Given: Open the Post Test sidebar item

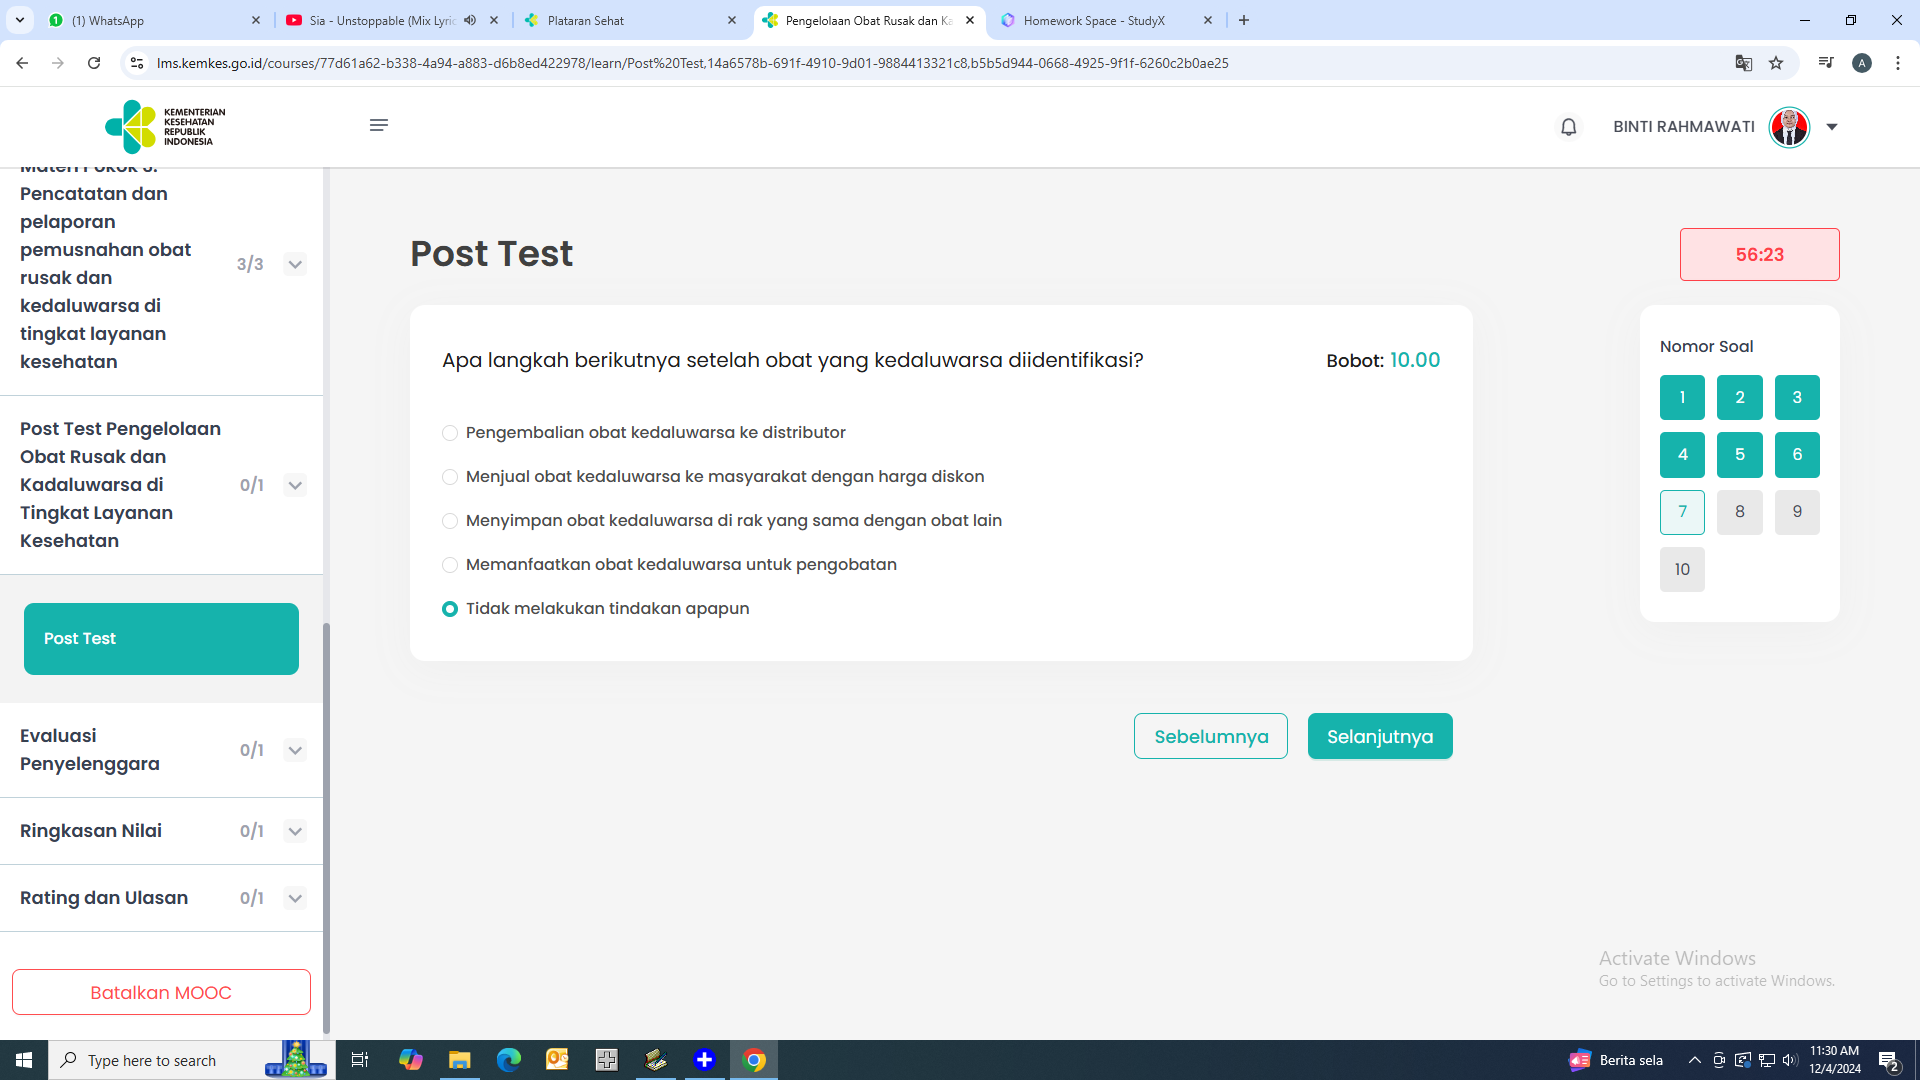Looking at the screenshot, I should [x=161, y=639].
